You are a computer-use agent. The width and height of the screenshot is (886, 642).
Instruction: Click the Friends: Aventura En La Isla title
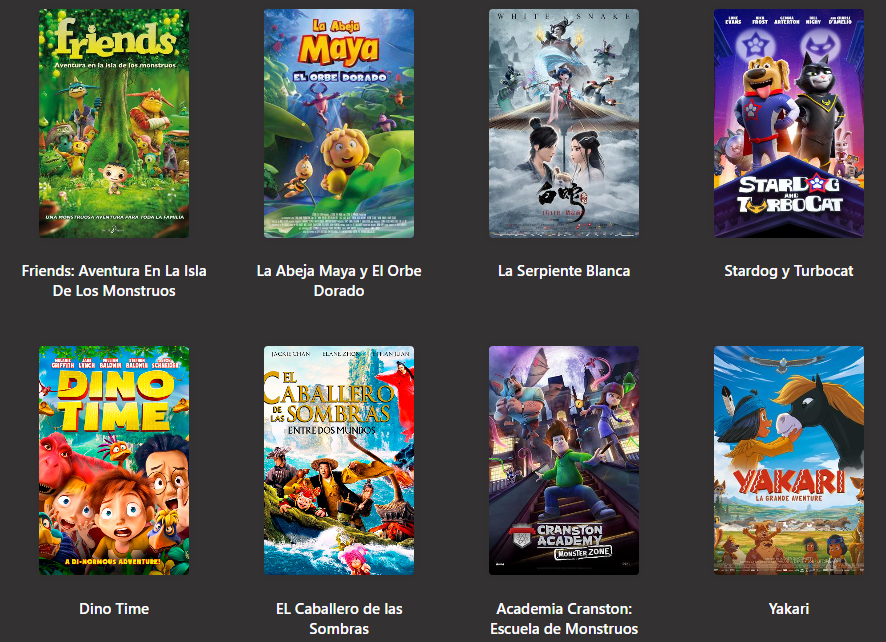click(113, 280)
